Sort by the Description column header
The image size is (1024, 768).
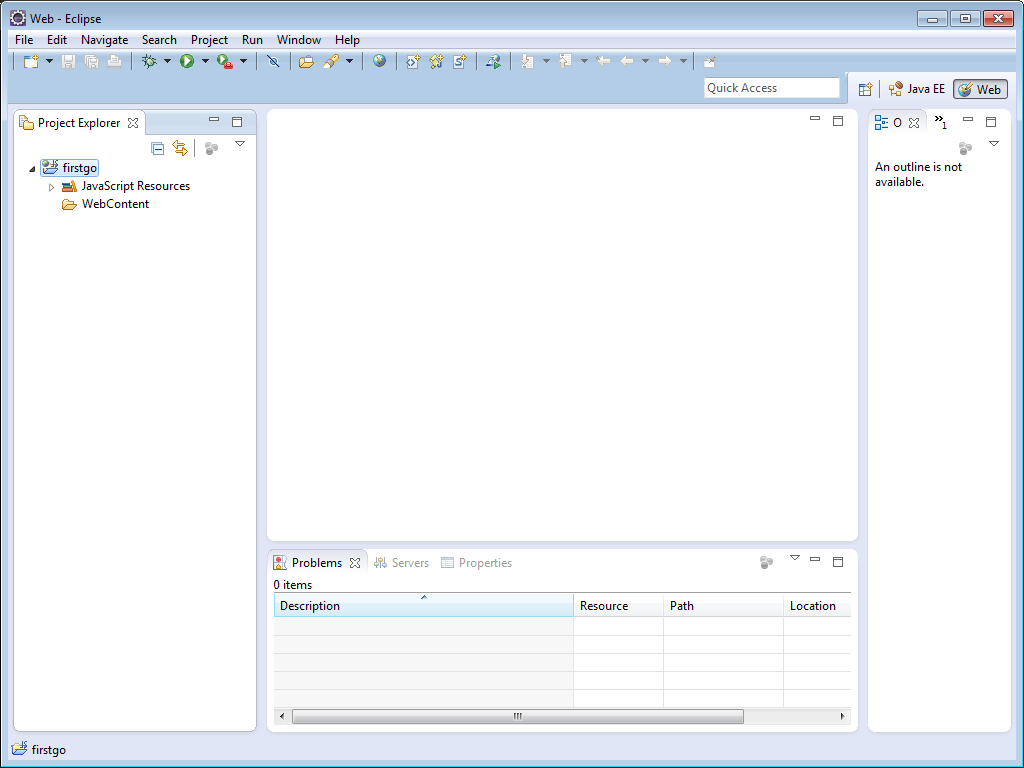tap(423, 605)
